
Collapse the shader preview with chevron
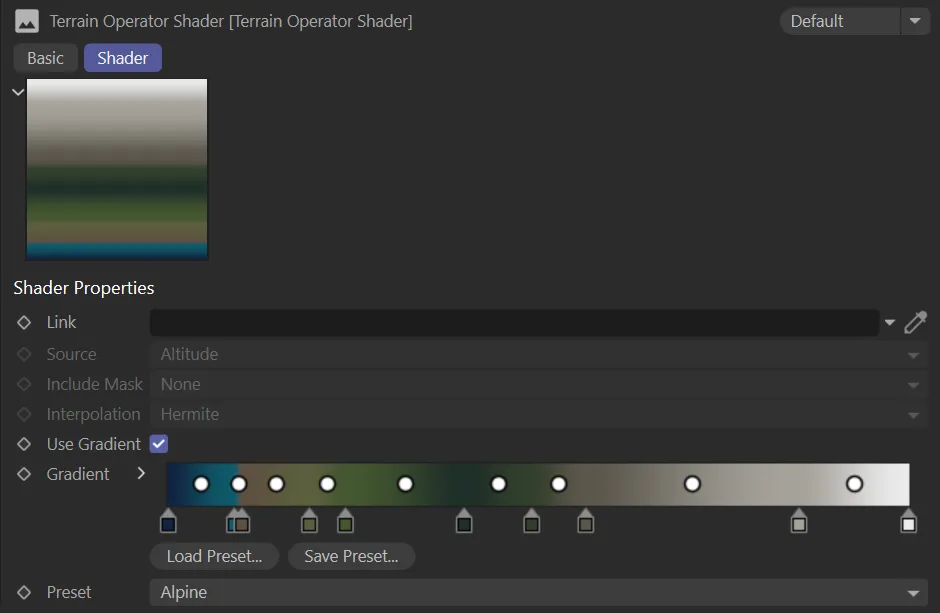[18, 92]
